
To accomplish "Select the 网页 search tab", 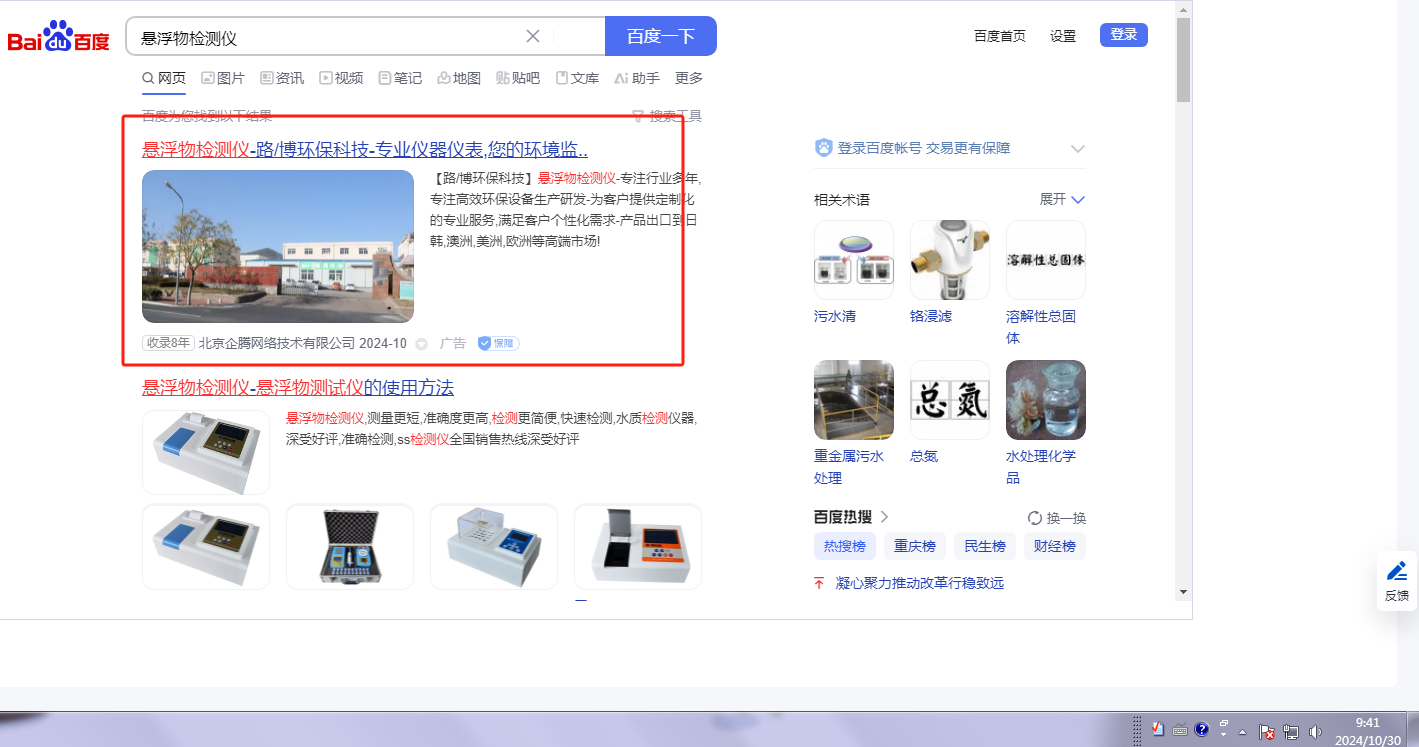I will 164,78.
